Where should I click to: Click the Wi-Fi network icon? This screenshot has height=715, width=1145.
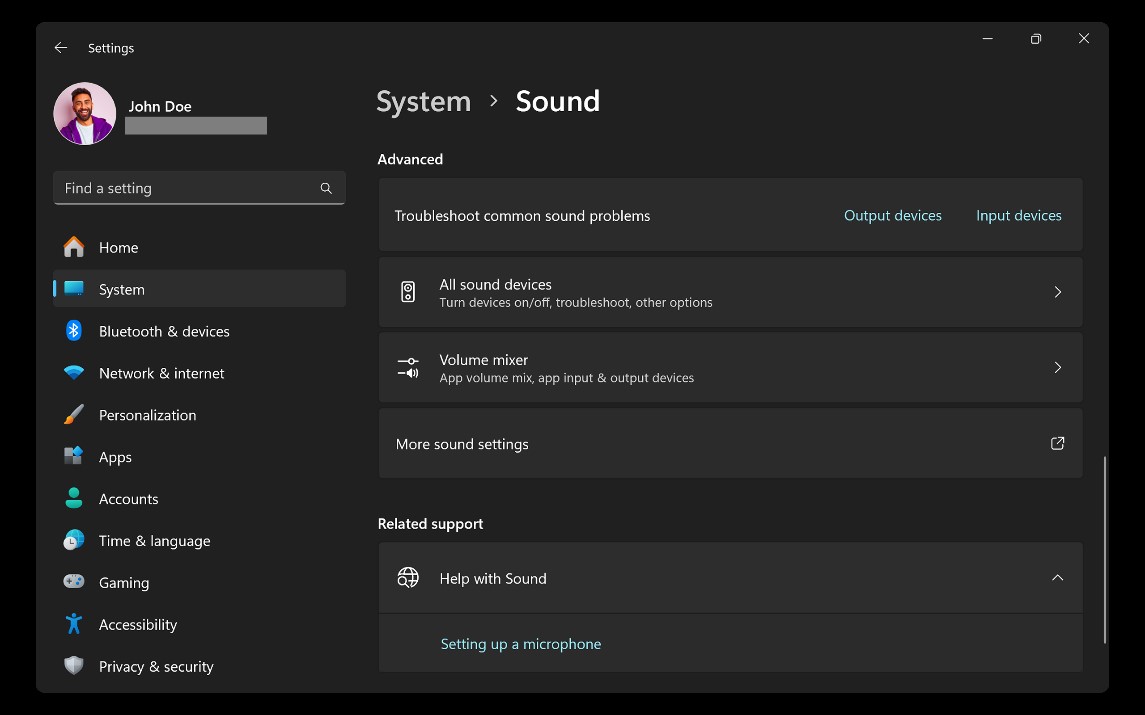point(74,372)
